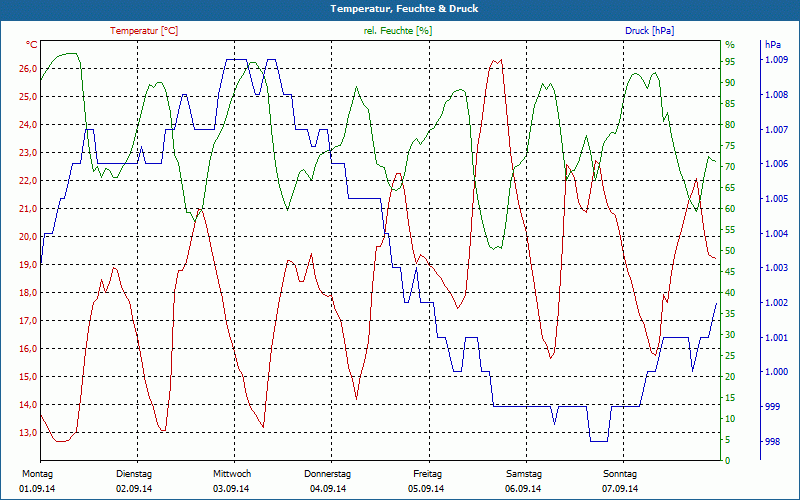
Task: Click the "23,0" temperature axis value
Action: [28, 153]
